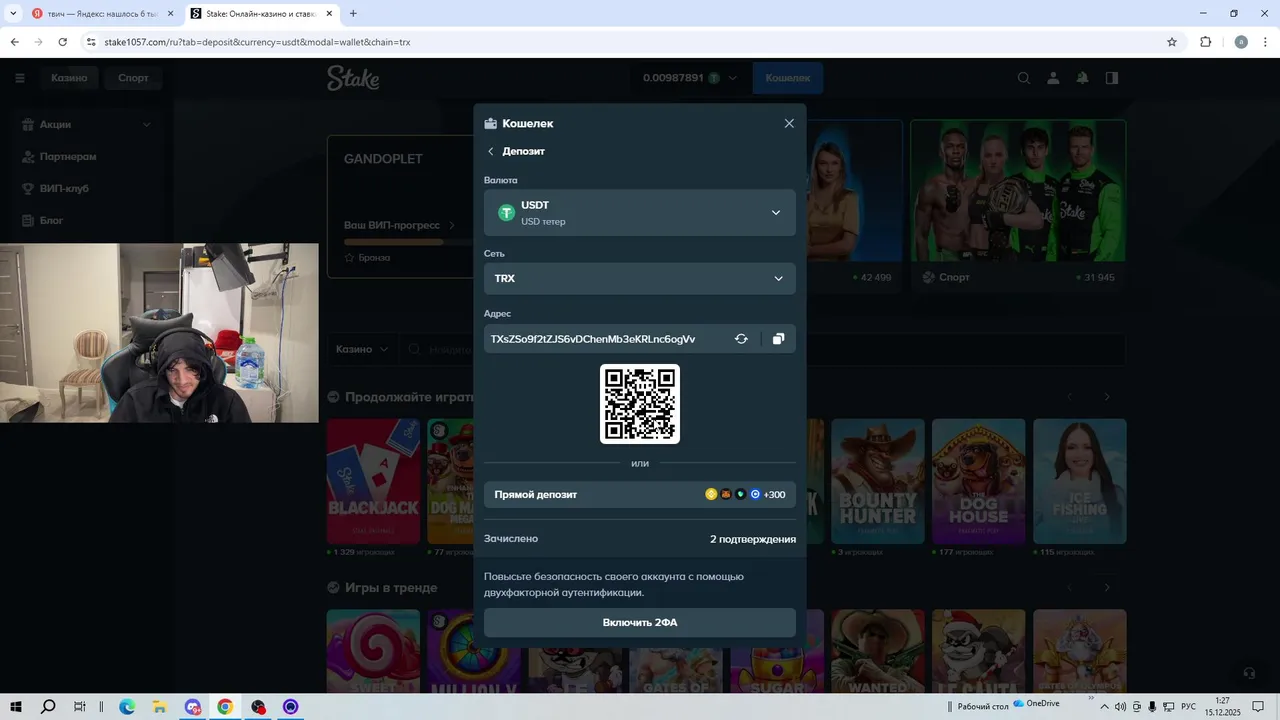Copy the deposit address using the copy icon
1280x720 pixels.
pos(778,339)
